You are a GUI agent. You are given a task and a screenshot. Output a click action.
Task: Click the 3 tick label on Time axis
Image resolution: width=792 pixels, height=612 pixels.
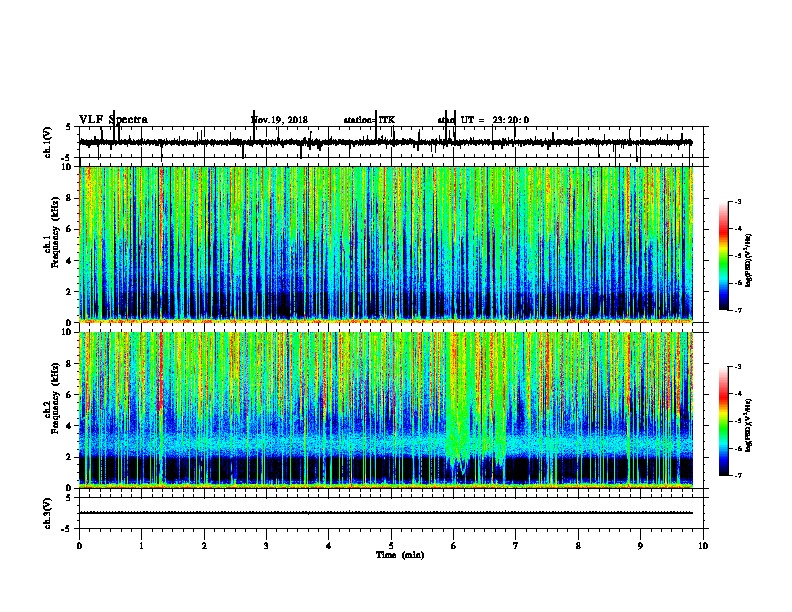coord(266,546)
